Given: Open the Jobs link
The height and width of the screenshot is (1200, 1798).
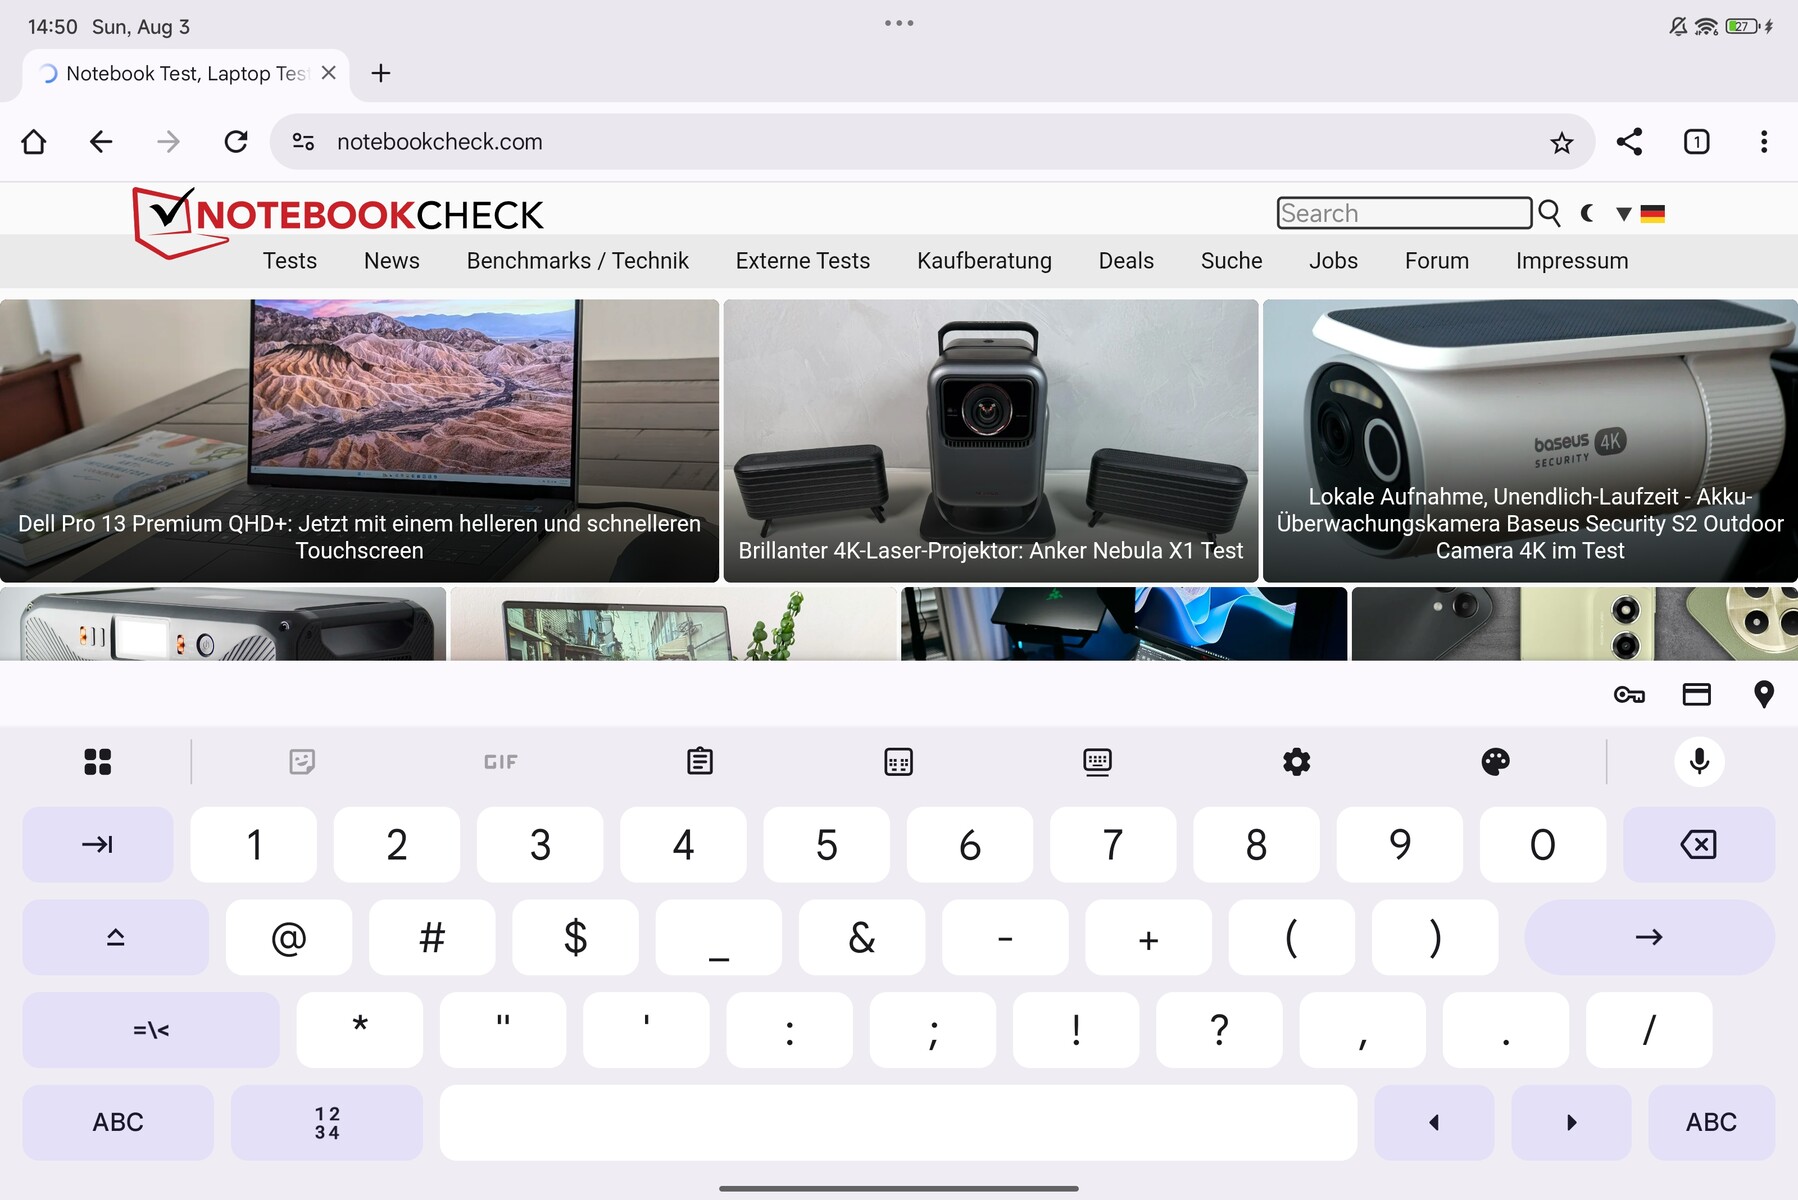Looking at the screenshot, I should pyautogui.click(x=1333, y=261).
